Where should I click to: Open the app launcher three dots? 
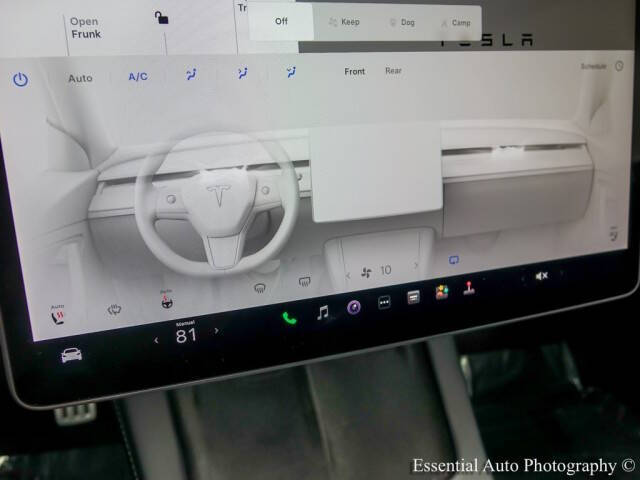tap(384, 302)
